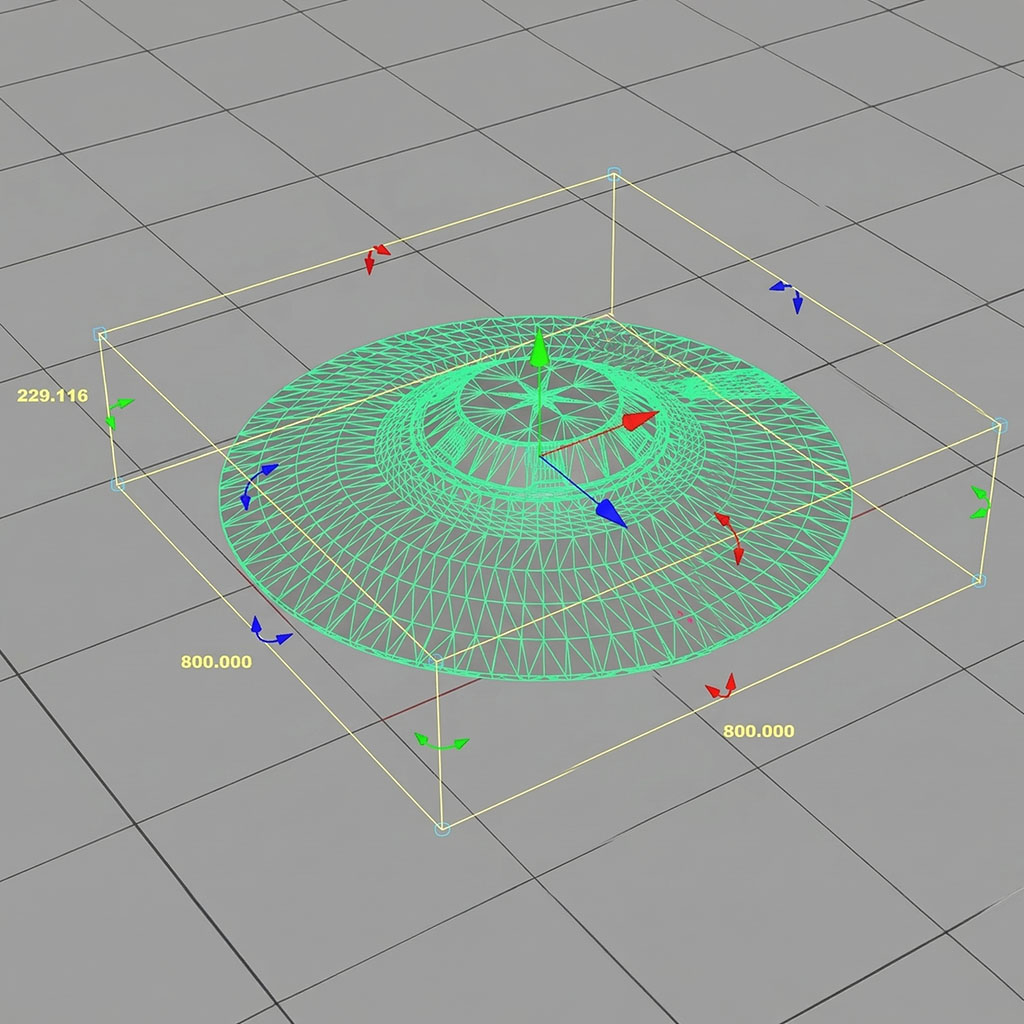Select green rotate handle on far right vertical edge

tap(981, 502)
